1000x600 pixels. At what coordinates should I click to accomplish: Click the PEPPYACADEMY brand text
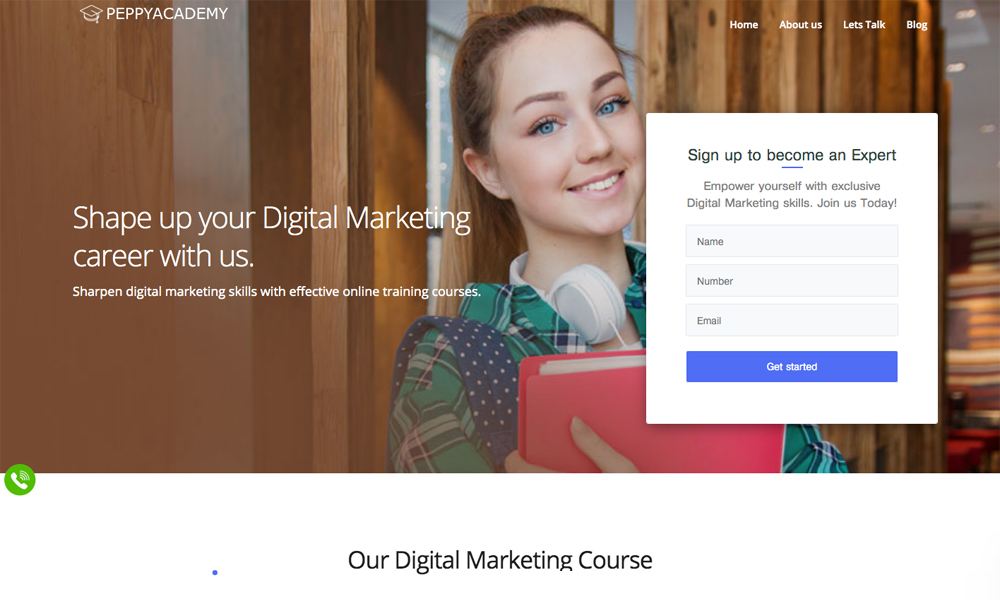(x=167, y=13)
